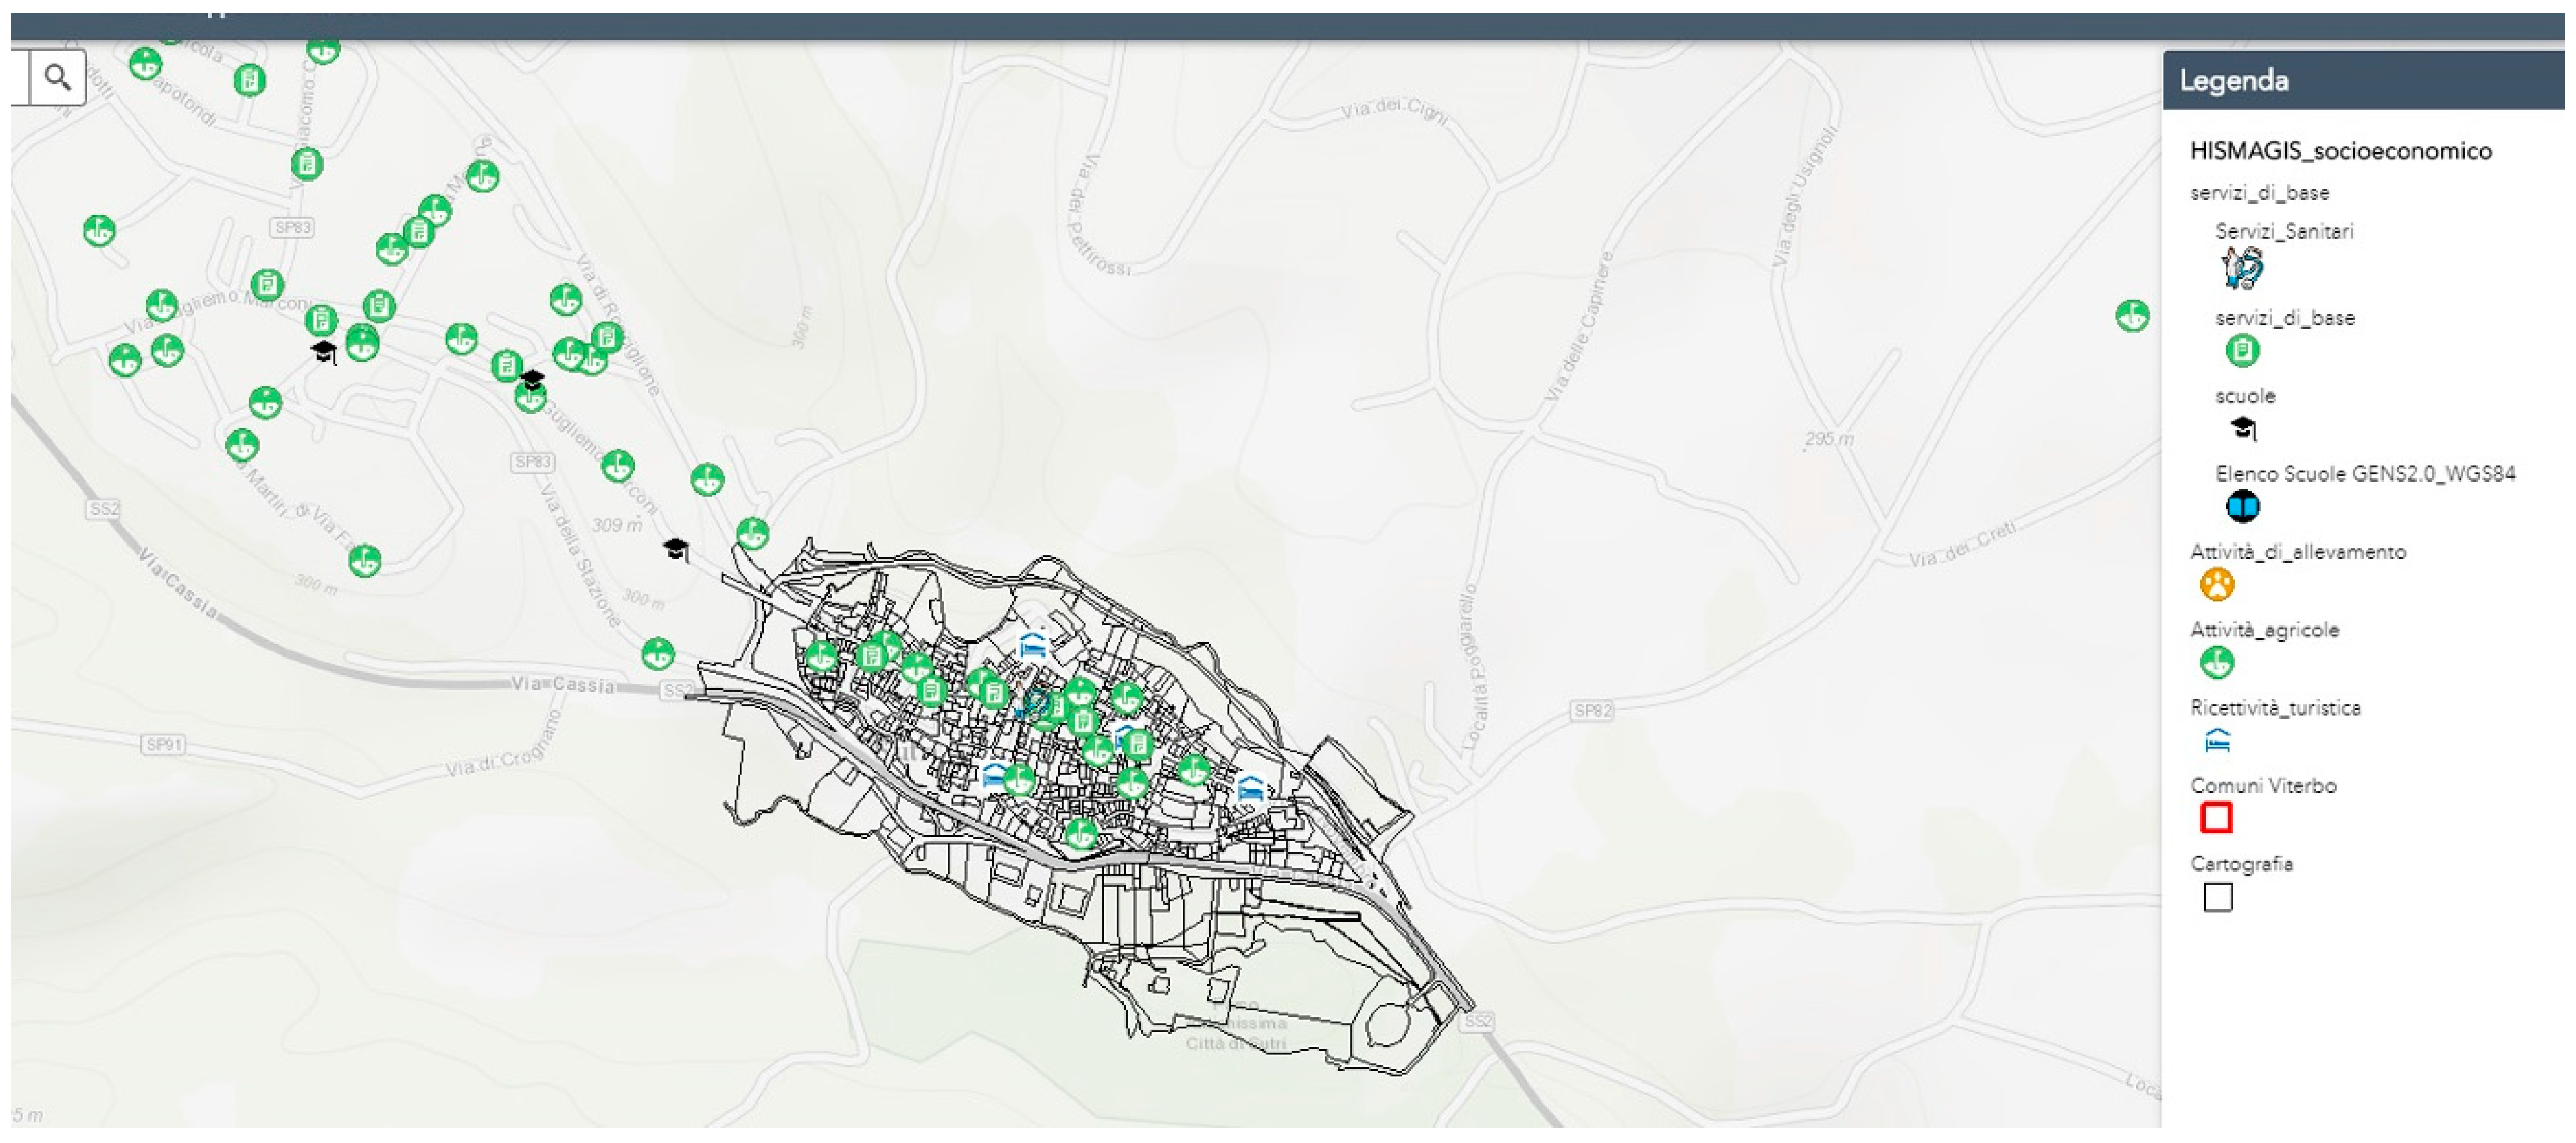2576x1143 pixels.
Task: Click the magnifier search button
Action: tap(58, 77)
